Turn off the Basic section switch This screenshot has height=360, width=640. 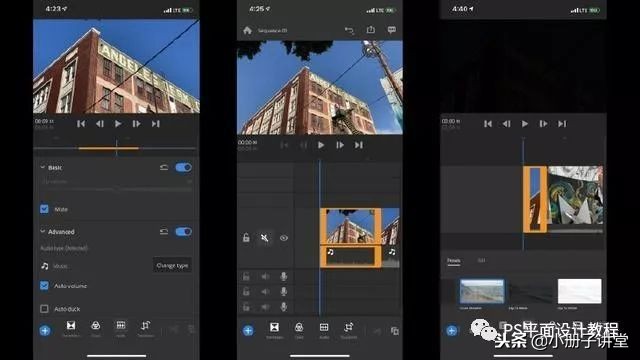click(x=183, y=167)
